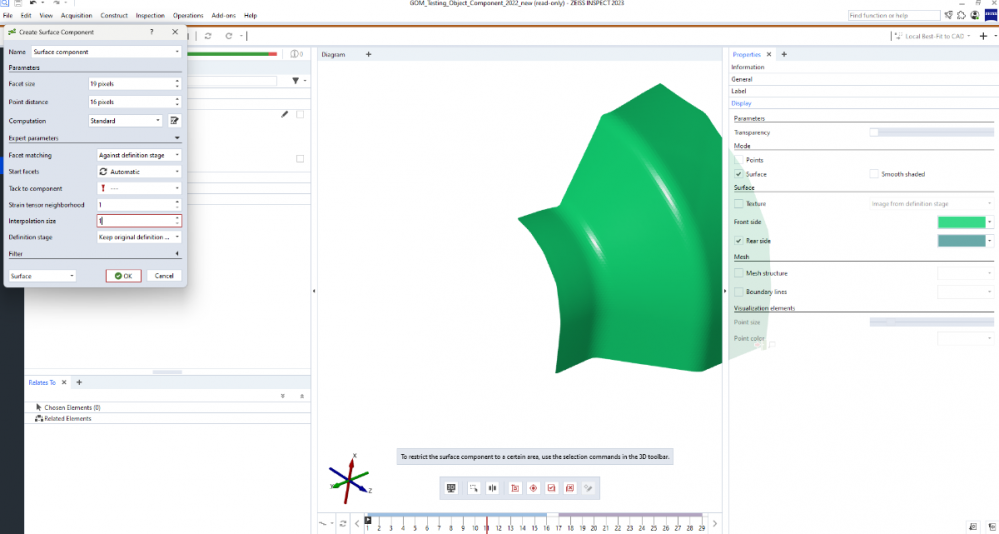Collapse the Expert parameters section
999x534 pixels.
(x=177, y=138)
